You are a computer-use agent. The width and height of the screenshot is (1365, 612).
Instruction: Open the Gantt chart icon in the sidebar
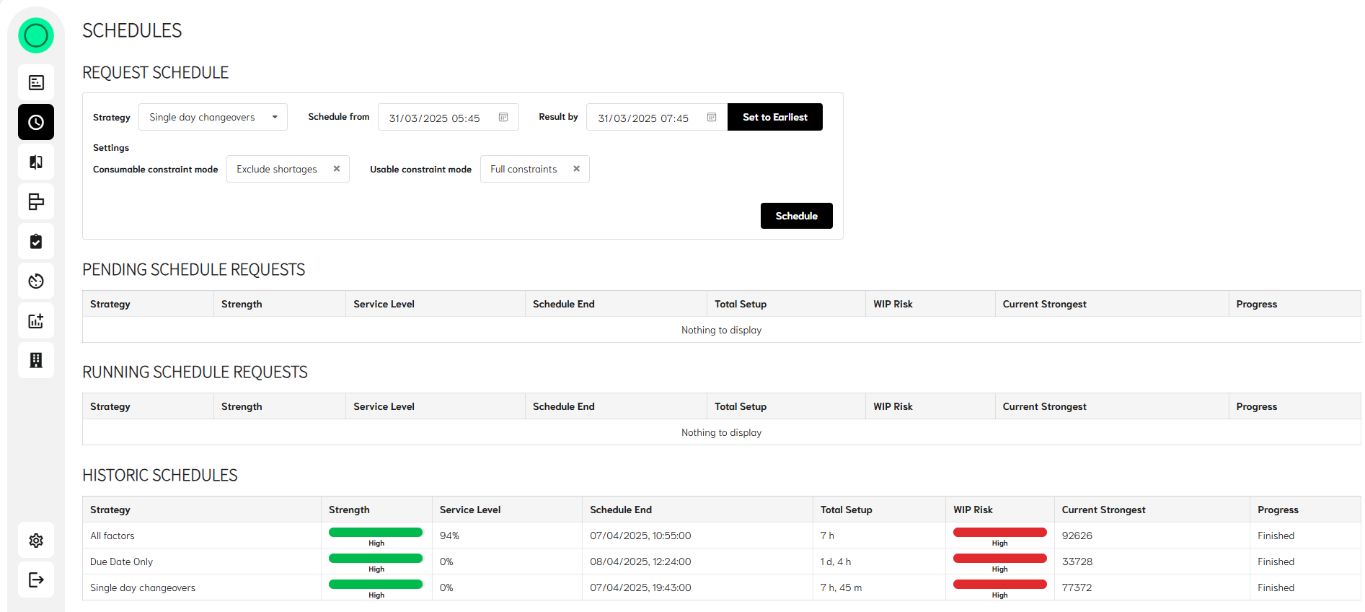[36, 202]
